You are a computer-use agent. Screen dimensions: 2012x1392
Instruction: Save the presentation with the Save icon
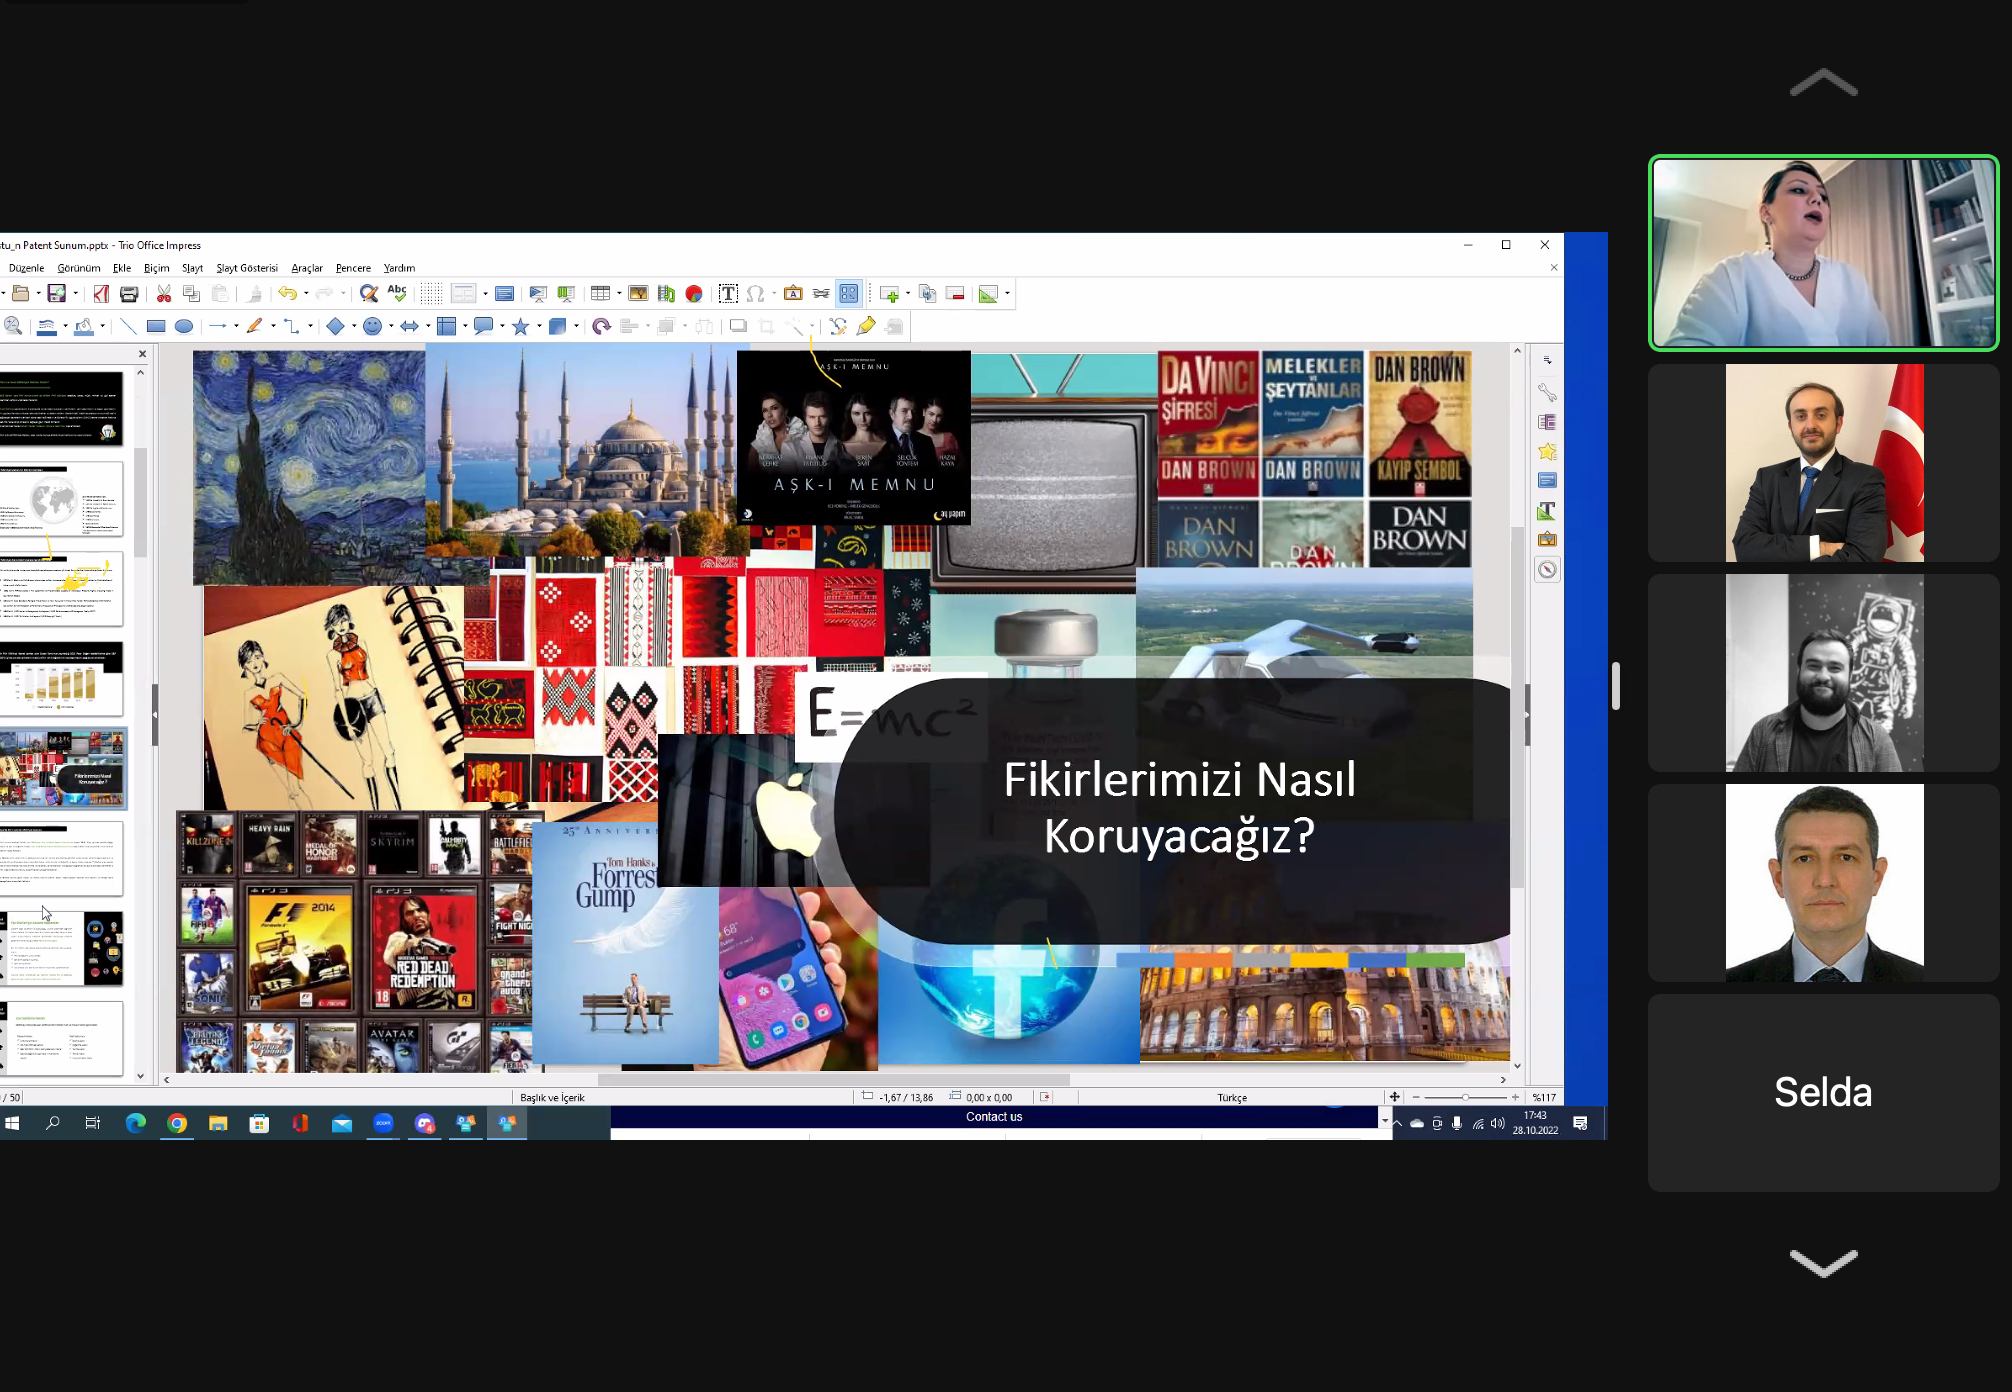coord(57,294)
